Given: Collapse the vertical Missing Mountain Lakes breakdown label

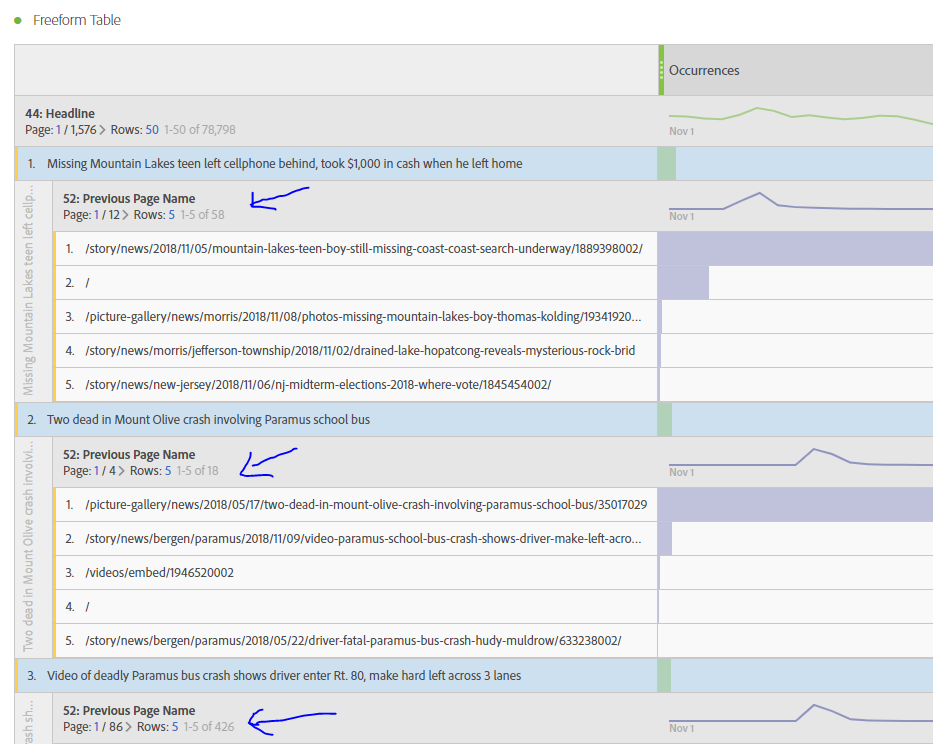Looking at the screenshot, I should click(28, 290).
